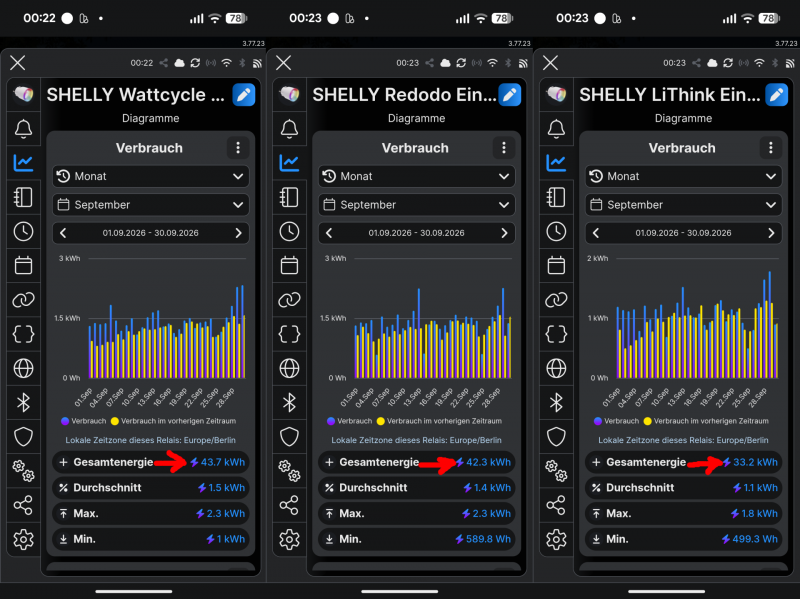This screenshot has width=800, height=599.
Task: Go to next month in Redodo date range
Action: (x=504, y=233)
